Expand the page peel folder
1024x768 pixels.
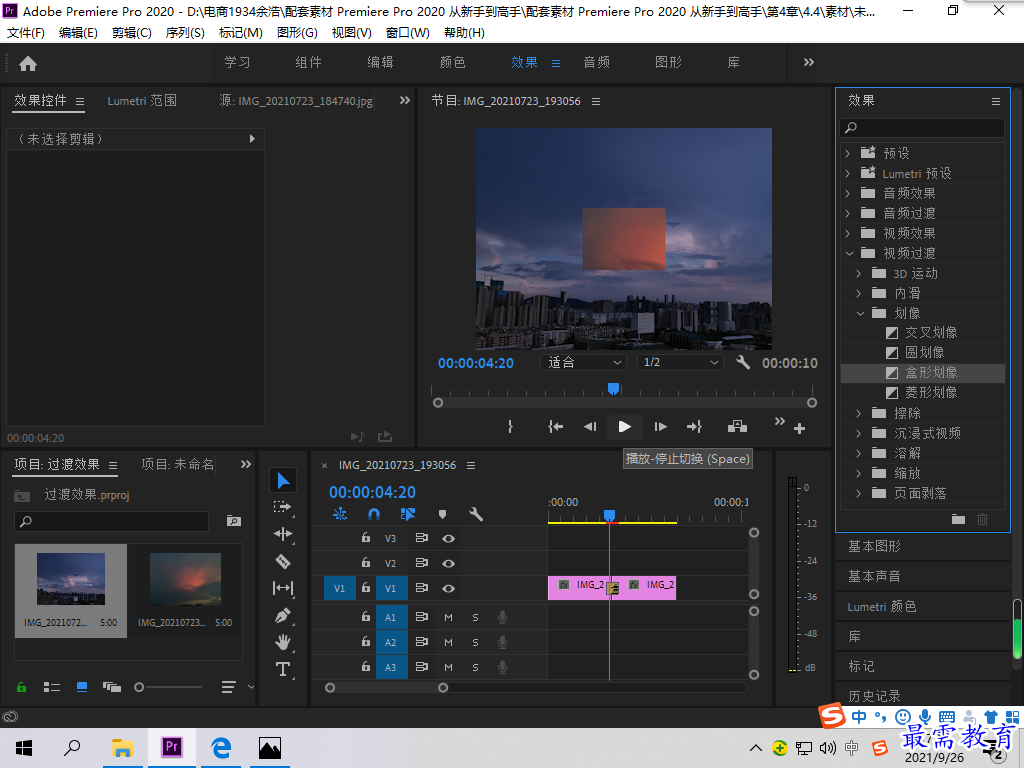[859, 493]
